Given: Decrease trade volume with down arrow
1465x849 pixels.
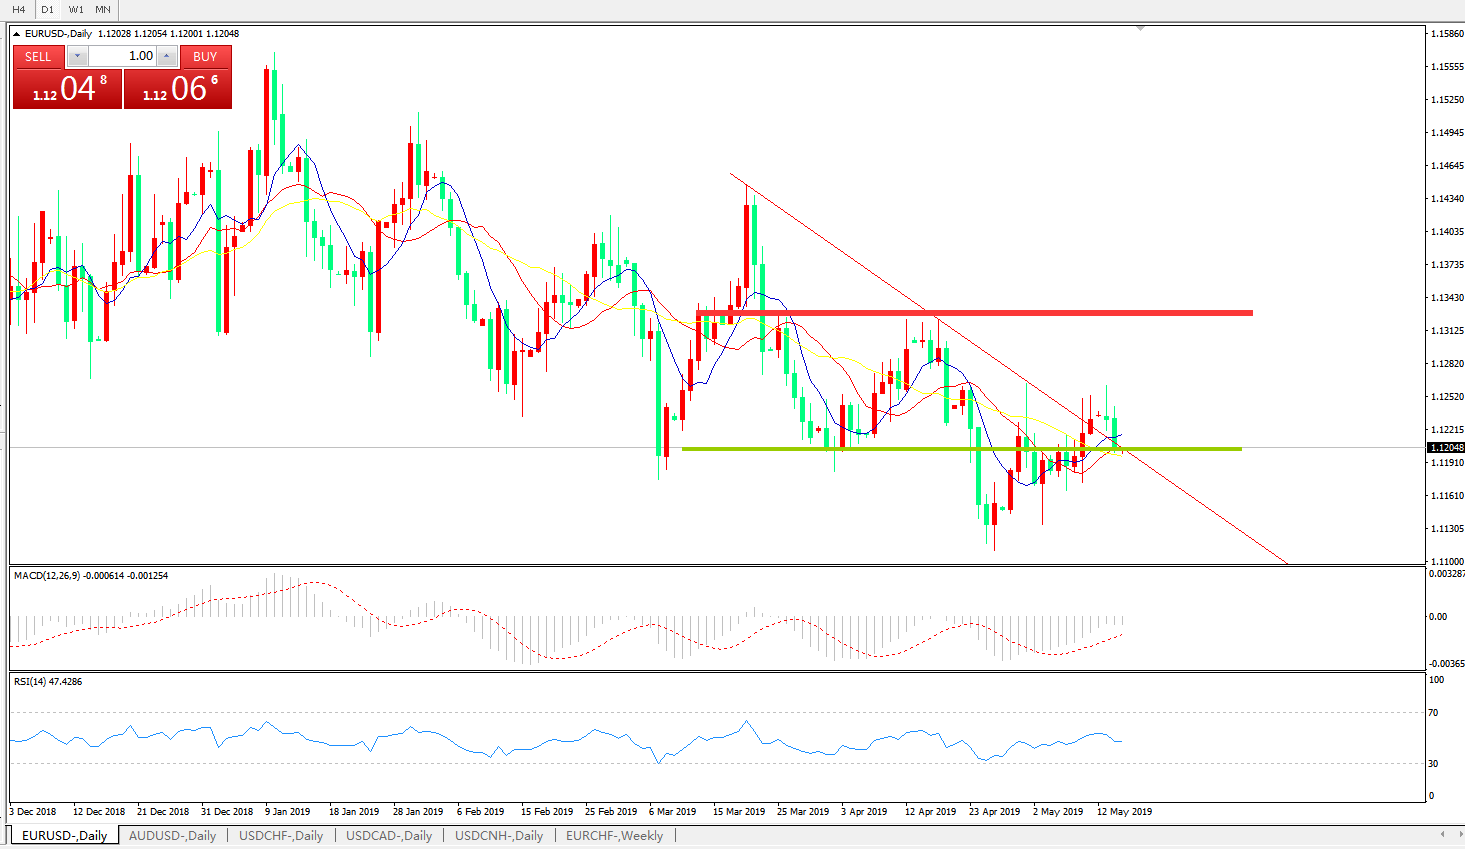Looking at the screenshot, I should [77, 56].
